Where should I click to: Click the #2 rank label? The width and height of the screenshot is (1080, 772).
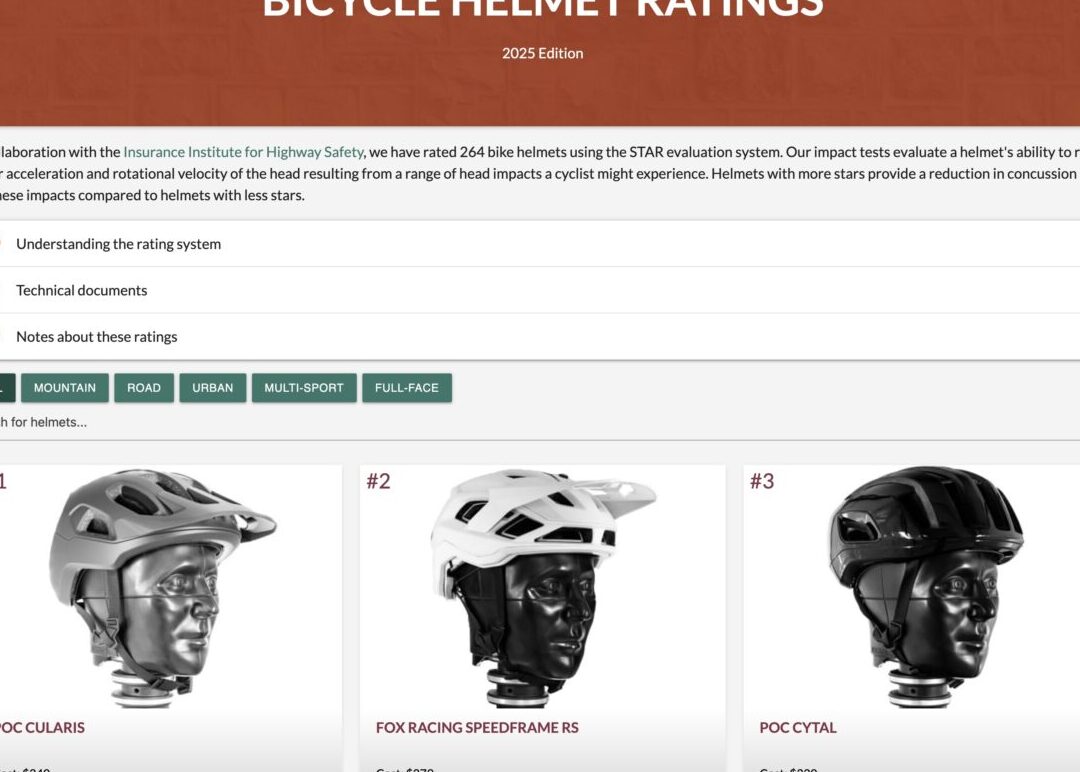pos(378,481)
